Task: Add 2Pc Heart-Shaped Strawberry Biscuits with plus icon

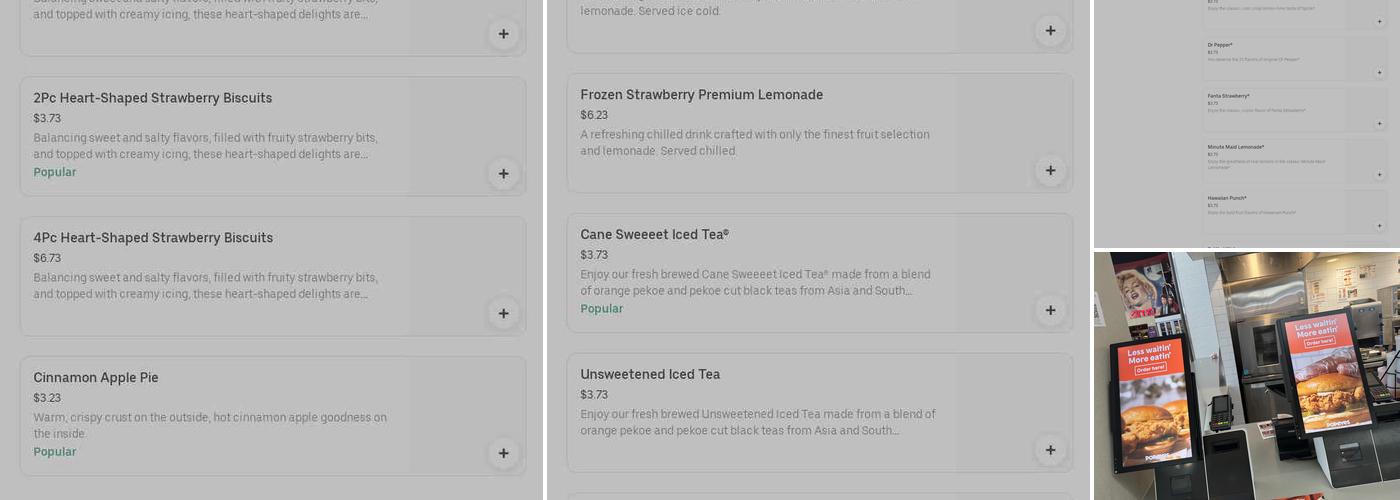Action: click(503, 174)
